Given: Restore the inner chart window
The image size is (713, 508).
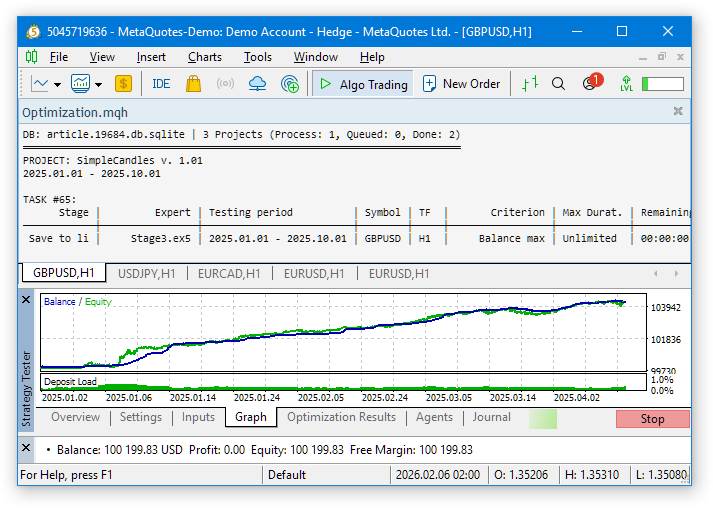Looking at the screenshot, I should point(662,57).
